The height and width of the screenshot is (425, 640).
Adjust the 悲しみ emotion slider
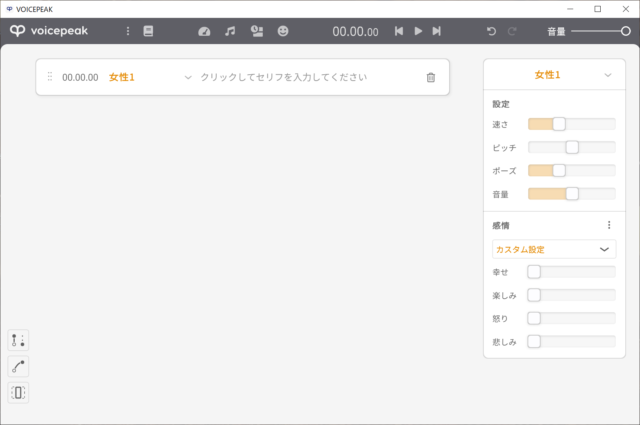(571, 342)
